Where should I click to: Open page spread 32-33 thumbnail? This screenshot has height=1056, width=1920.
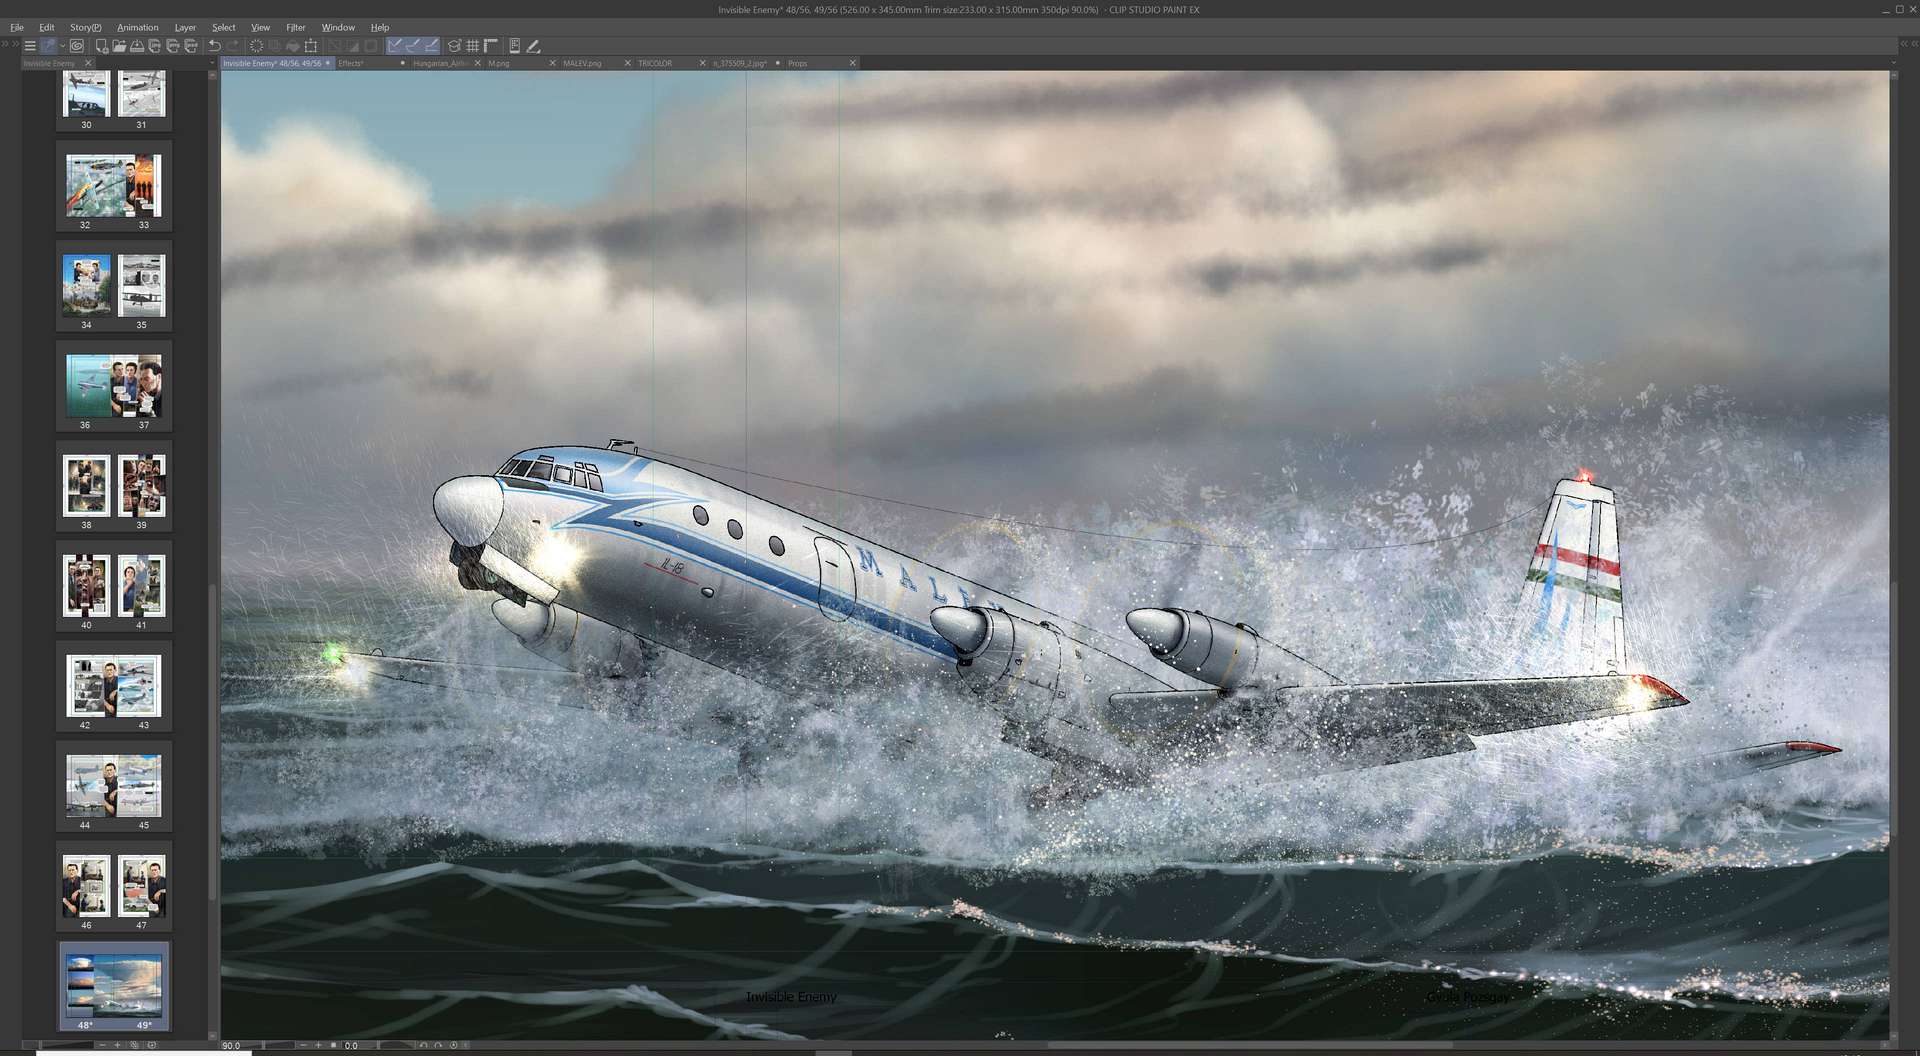pyautogui.click(x=114, y=186)
